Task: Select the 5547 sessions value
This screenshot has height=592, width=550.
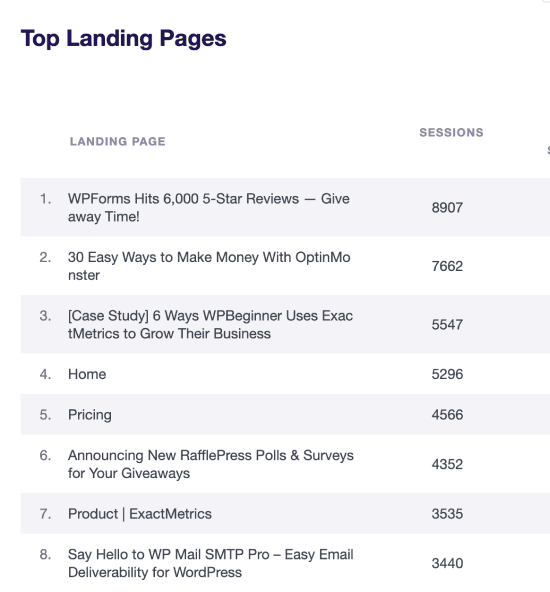Action: click(x=447, y=325)
